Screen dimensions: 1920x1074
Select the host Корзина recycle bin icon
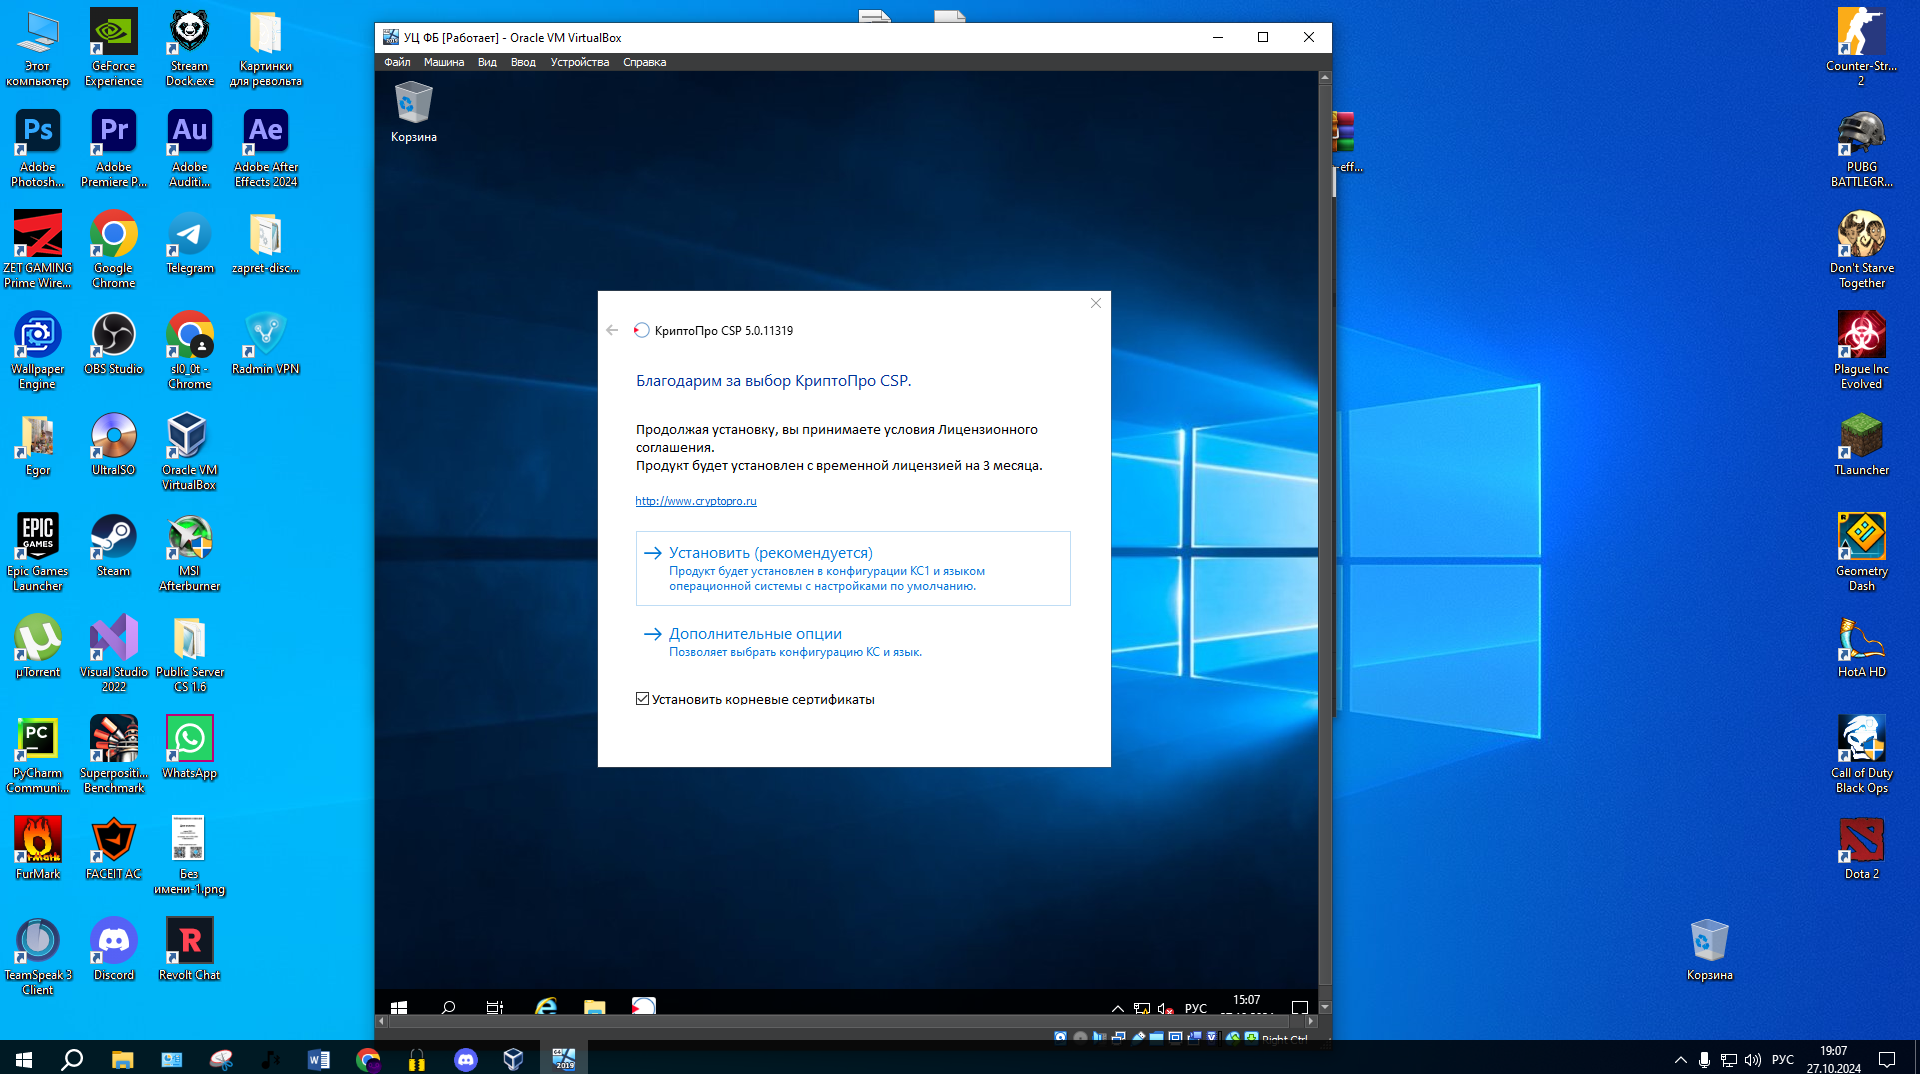click(x=1709, y=948)
